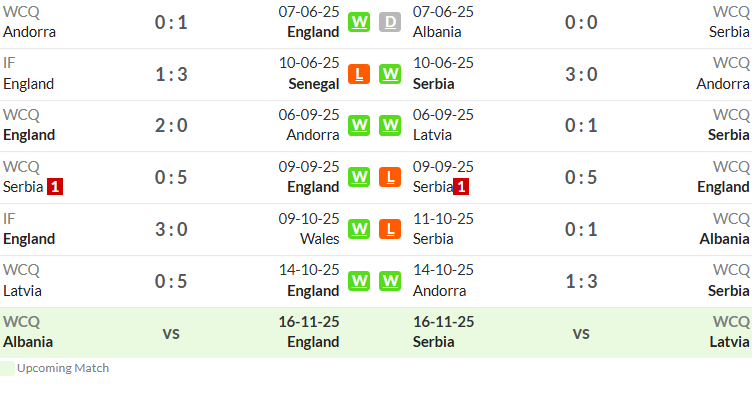Click the light green Upcoming Match legend swatch
Image resolution: width=752 pixels, height=401 pixels.
tap(7, 368)
